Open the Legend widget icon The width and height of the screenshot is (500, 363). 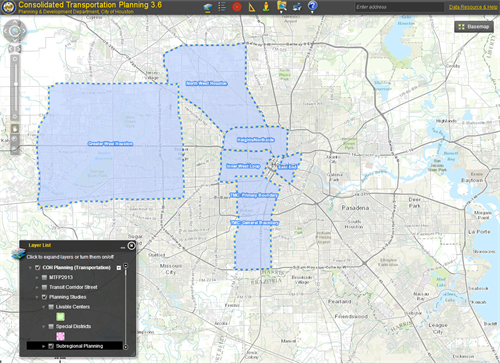222,7
